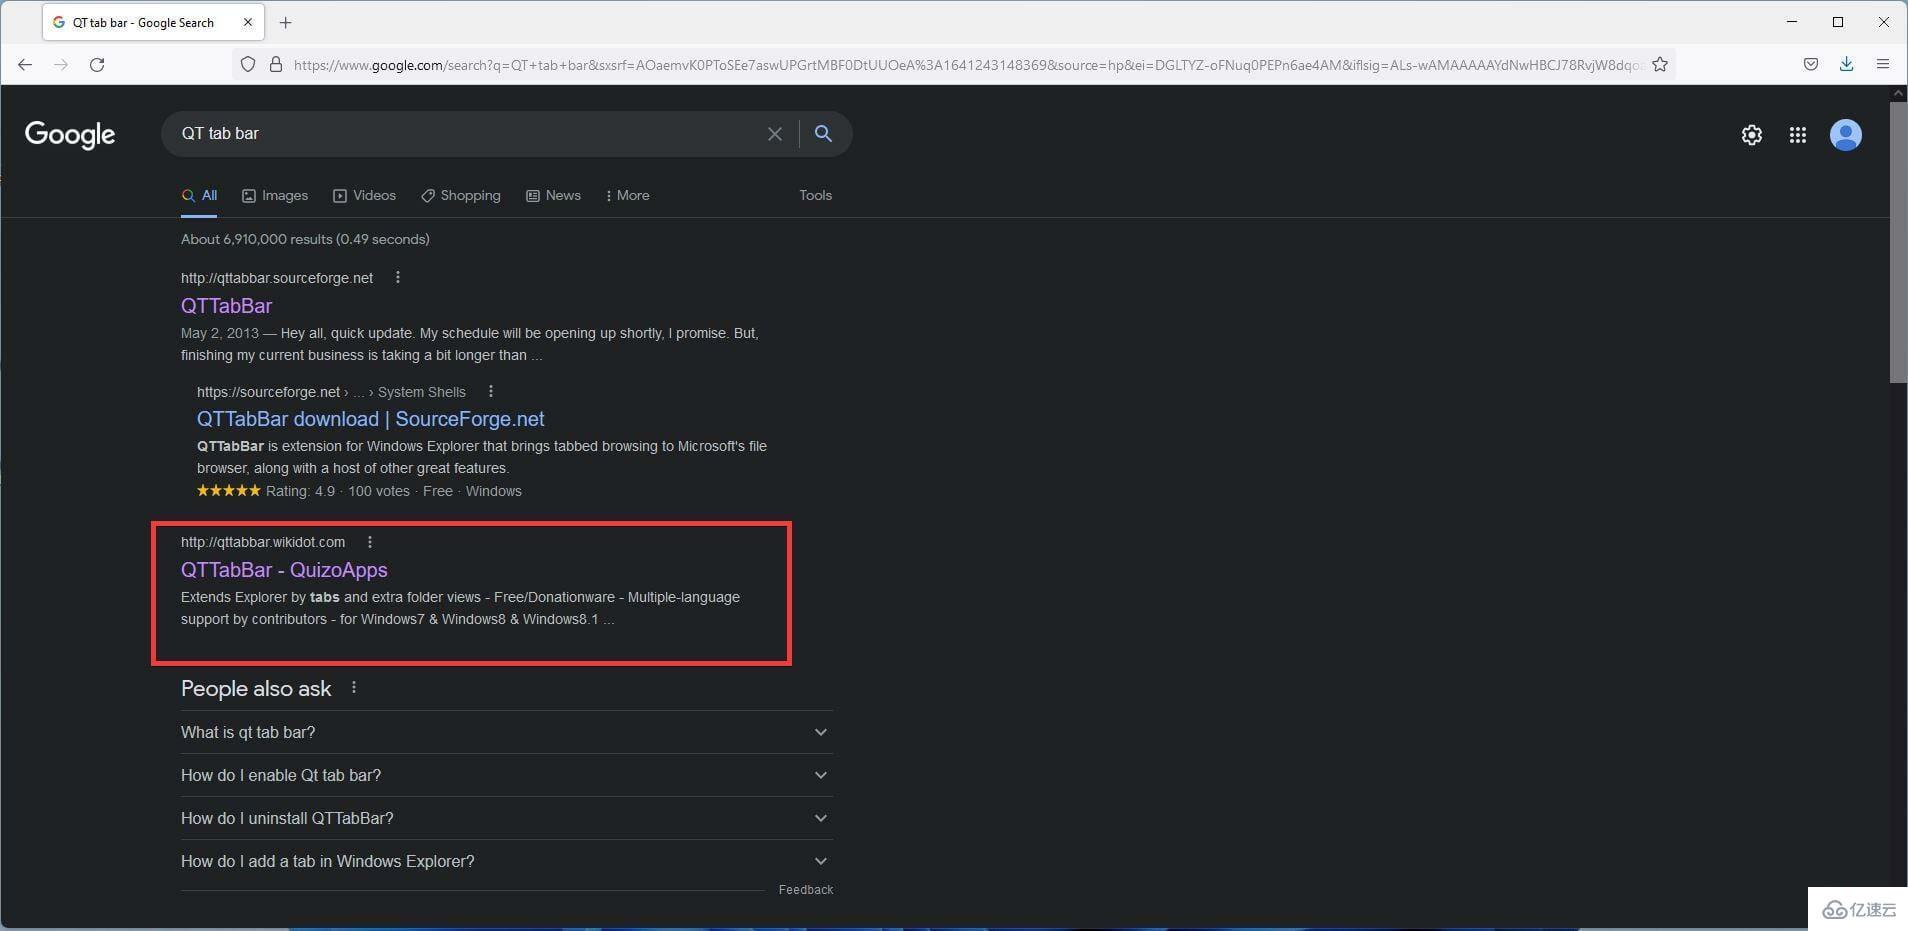This screenshot has height=931, width=1908.
Task: Reload the page with the refresh icon
Action: (x=97, y=64)
